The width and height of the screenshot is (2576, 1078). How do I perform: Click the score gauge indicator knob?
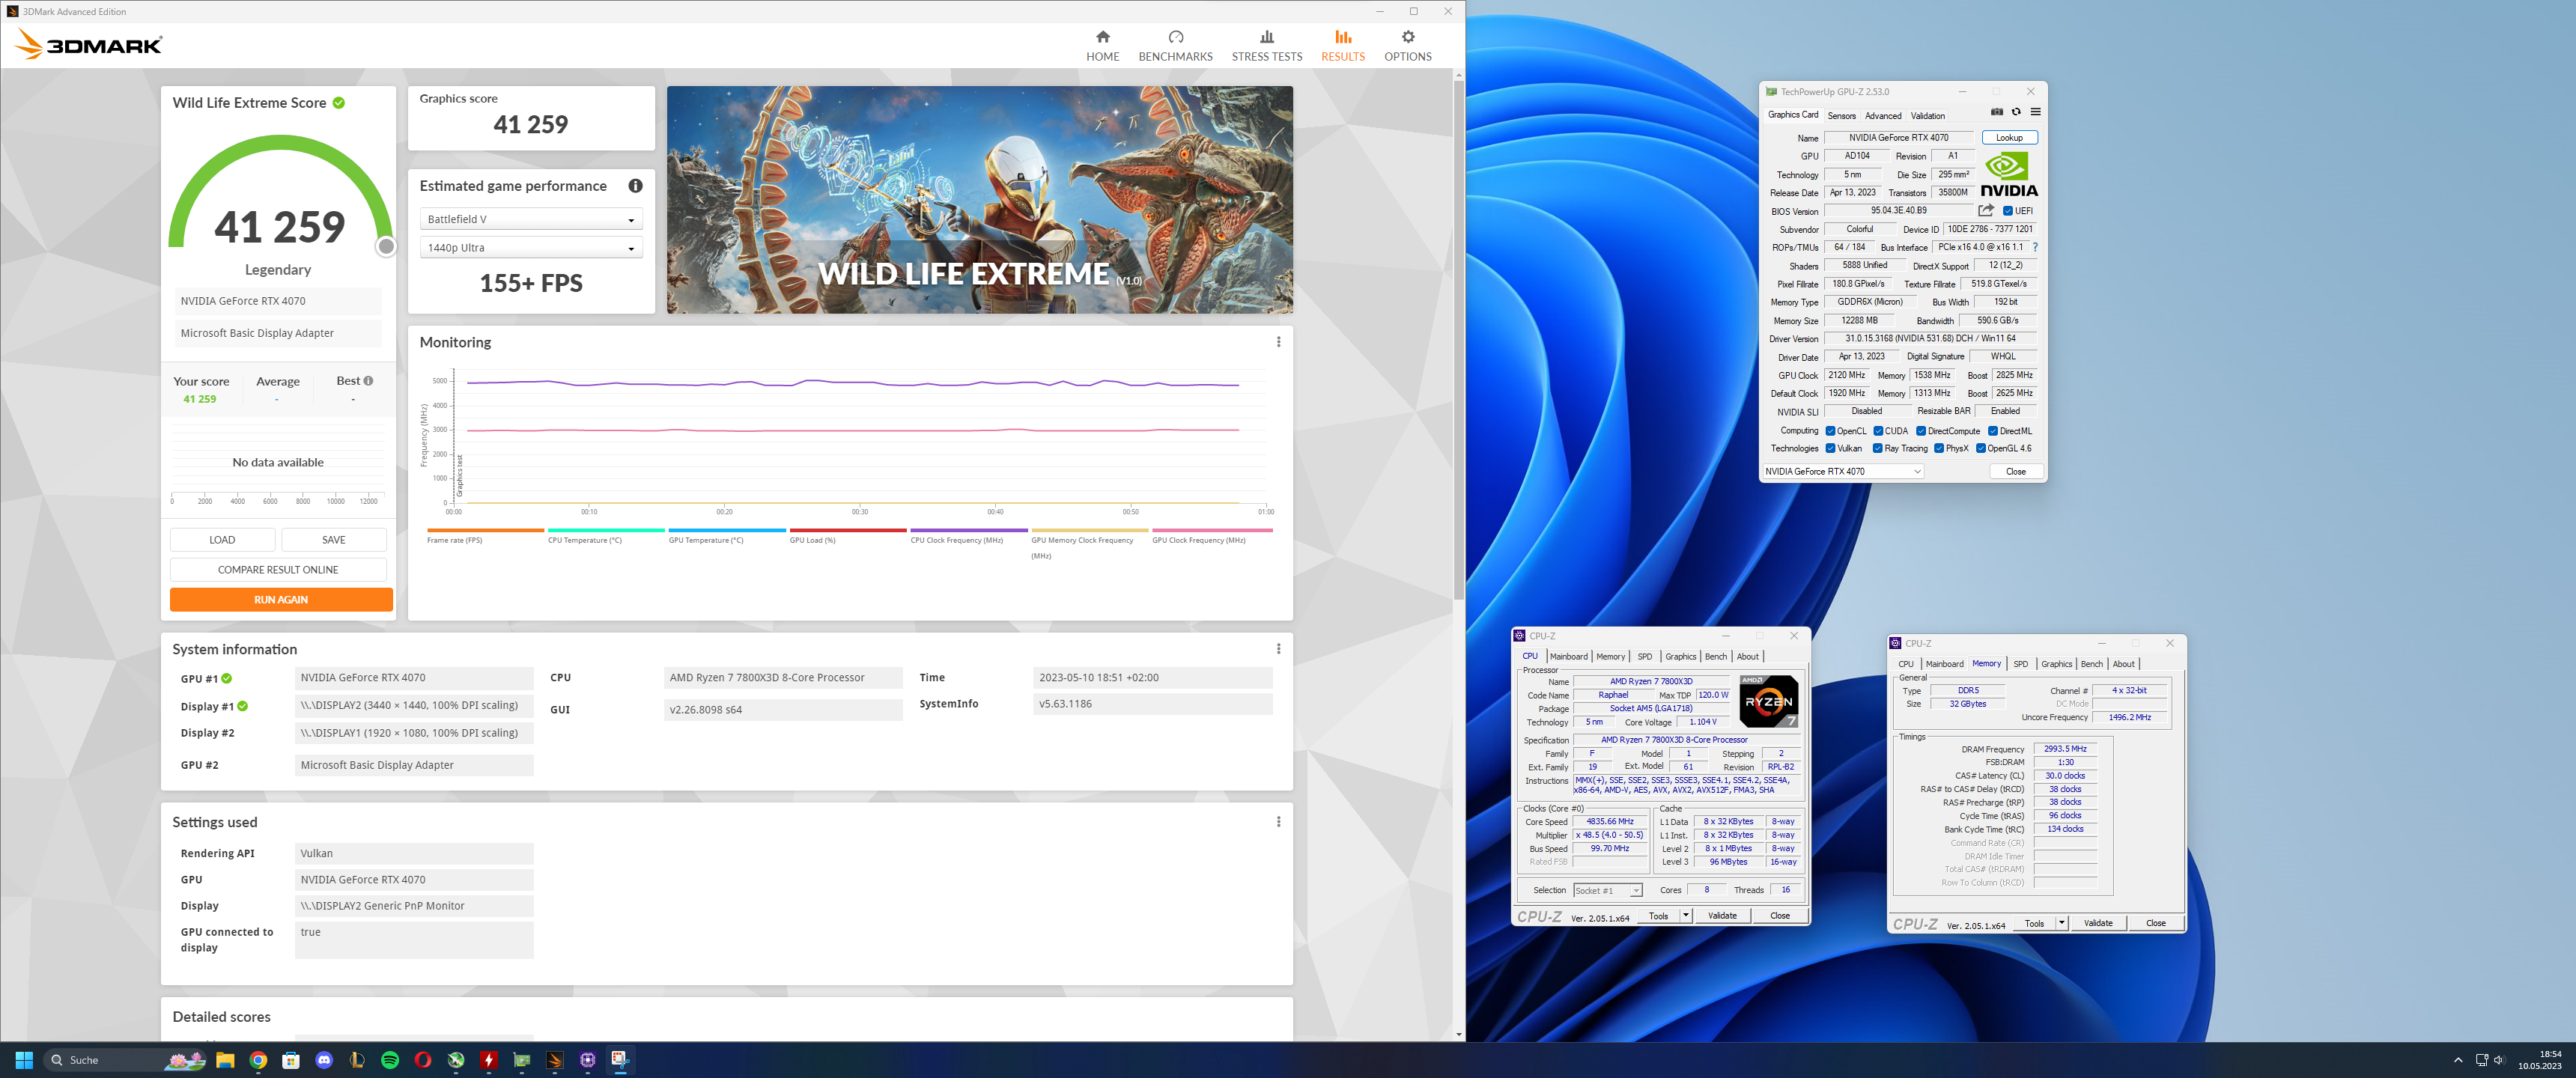386,247
